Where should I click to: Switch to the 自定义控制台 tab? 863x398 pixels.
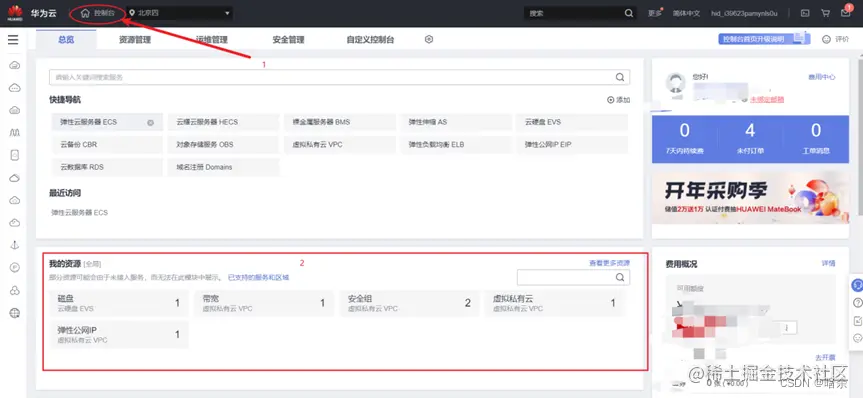coord(370,40)
